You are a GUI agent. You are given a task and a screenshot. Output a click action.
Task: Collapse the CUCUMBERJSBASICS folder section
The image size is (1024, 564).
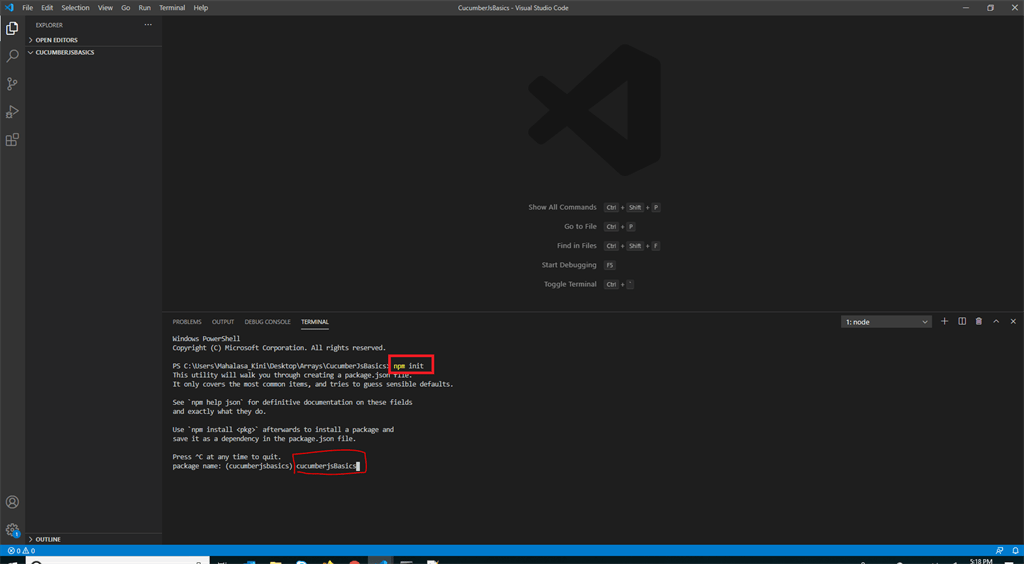[93, 52]
